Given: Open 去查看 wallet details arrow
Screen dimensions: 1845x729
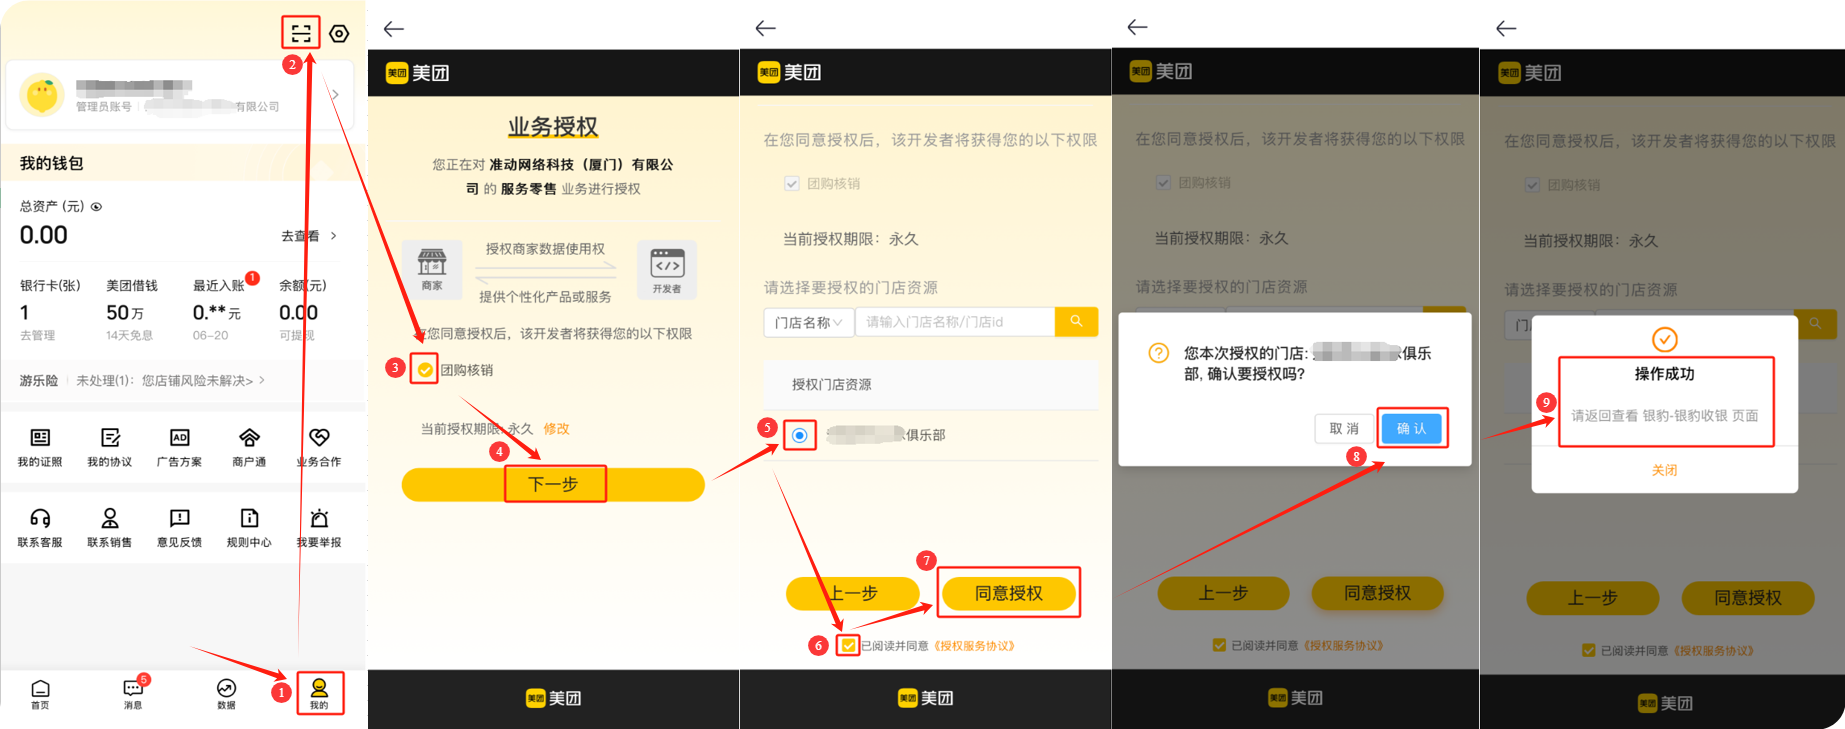Looking at the screenshot, I should [x=309, y=236].
